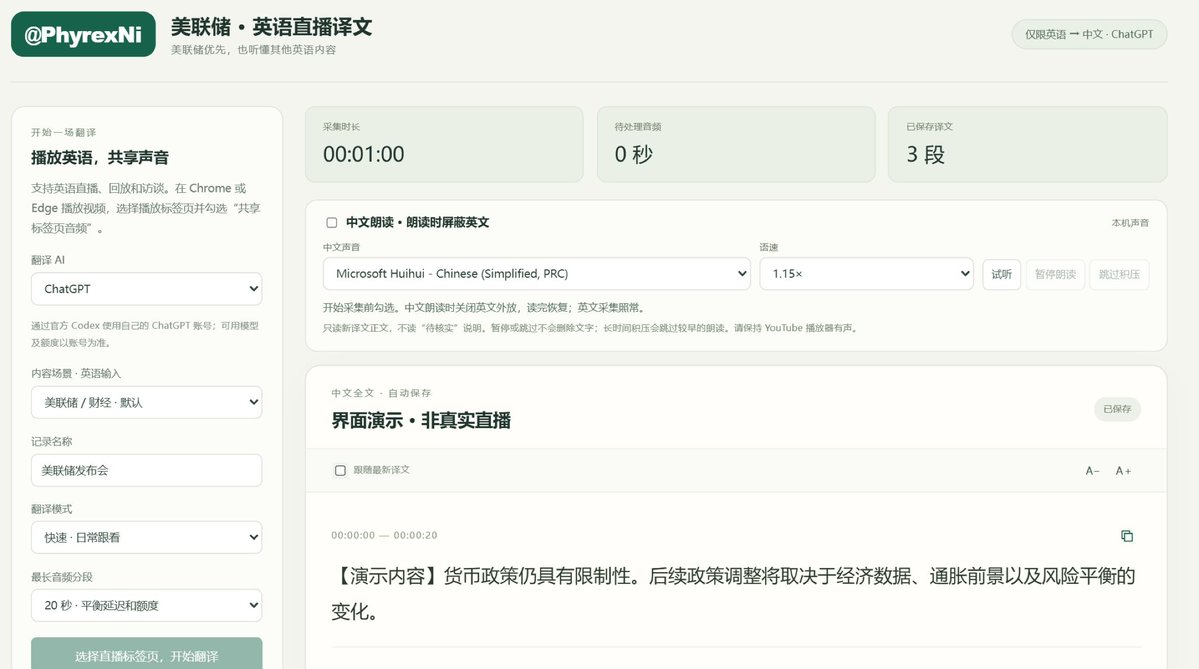Click the 00:00:00 — 00:00:20 timestamp

[384, 535]
